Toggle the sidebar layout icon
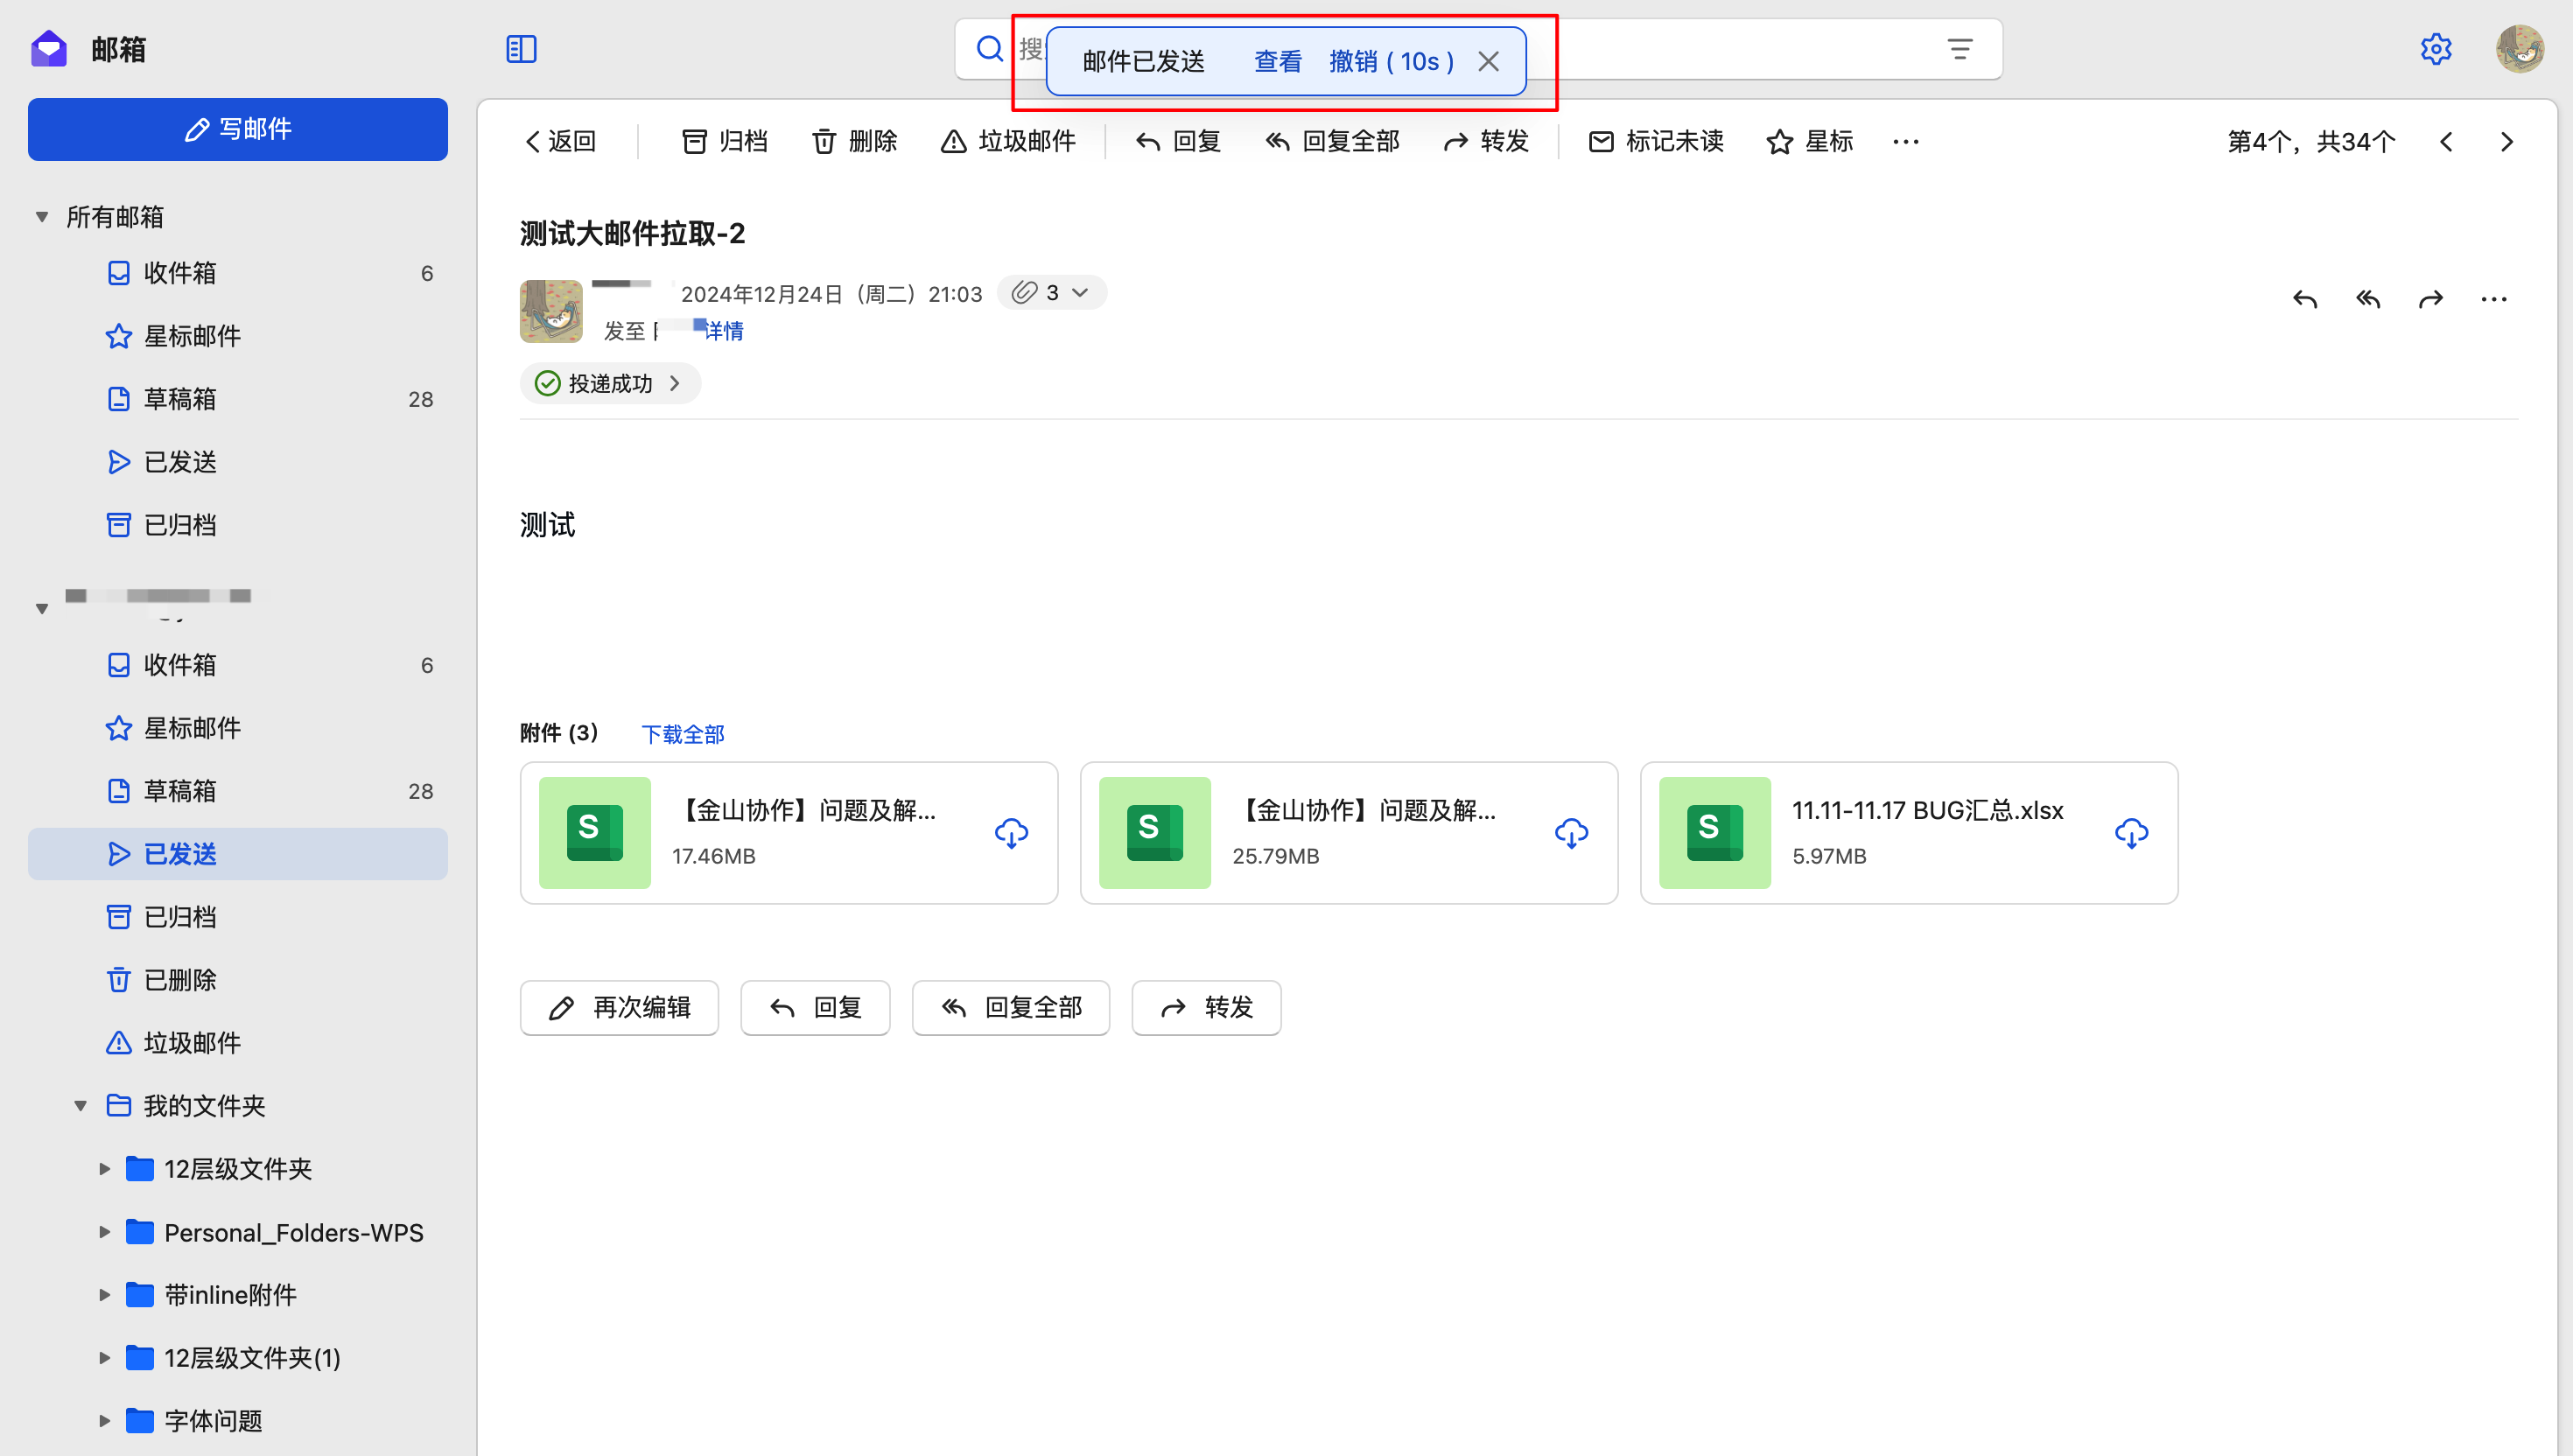2573x1456 pixels. [521, 49]
